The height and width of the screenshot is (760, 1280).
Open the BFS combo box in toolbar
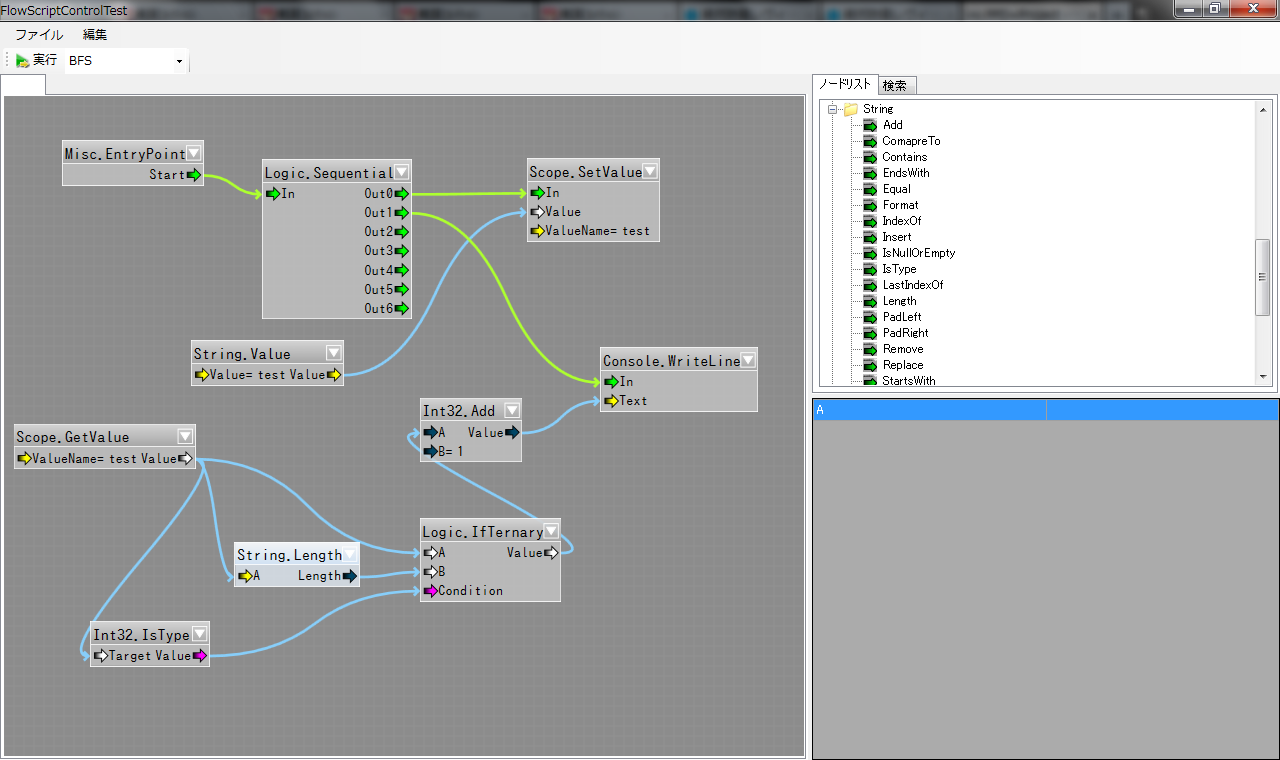[179, 62]
